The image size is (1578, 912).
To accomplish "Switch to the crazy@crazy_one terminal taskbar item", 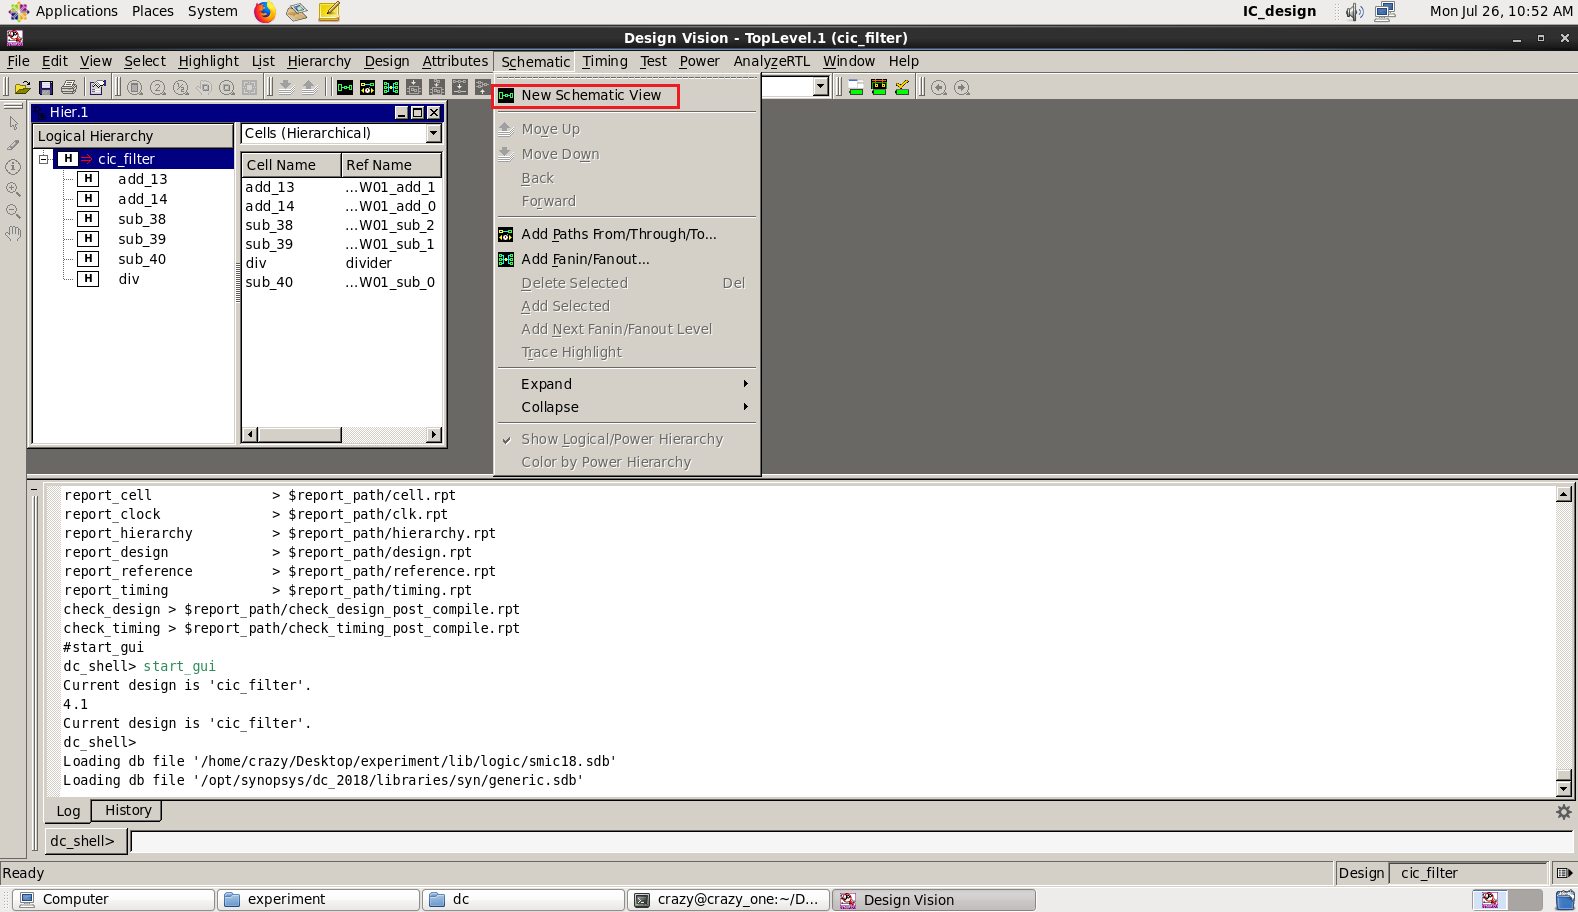I will pyautogui.click(x=727, y=899).
